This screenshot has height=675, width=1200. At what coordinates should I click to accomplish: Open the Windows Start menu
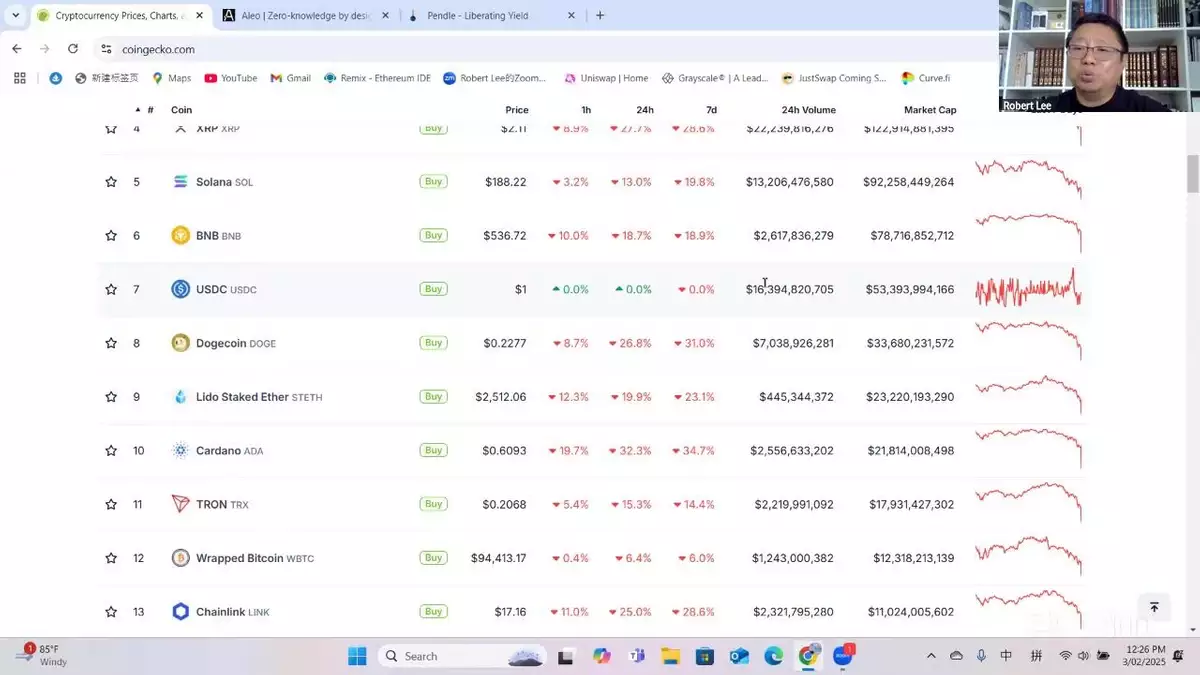tap(357, 656)
